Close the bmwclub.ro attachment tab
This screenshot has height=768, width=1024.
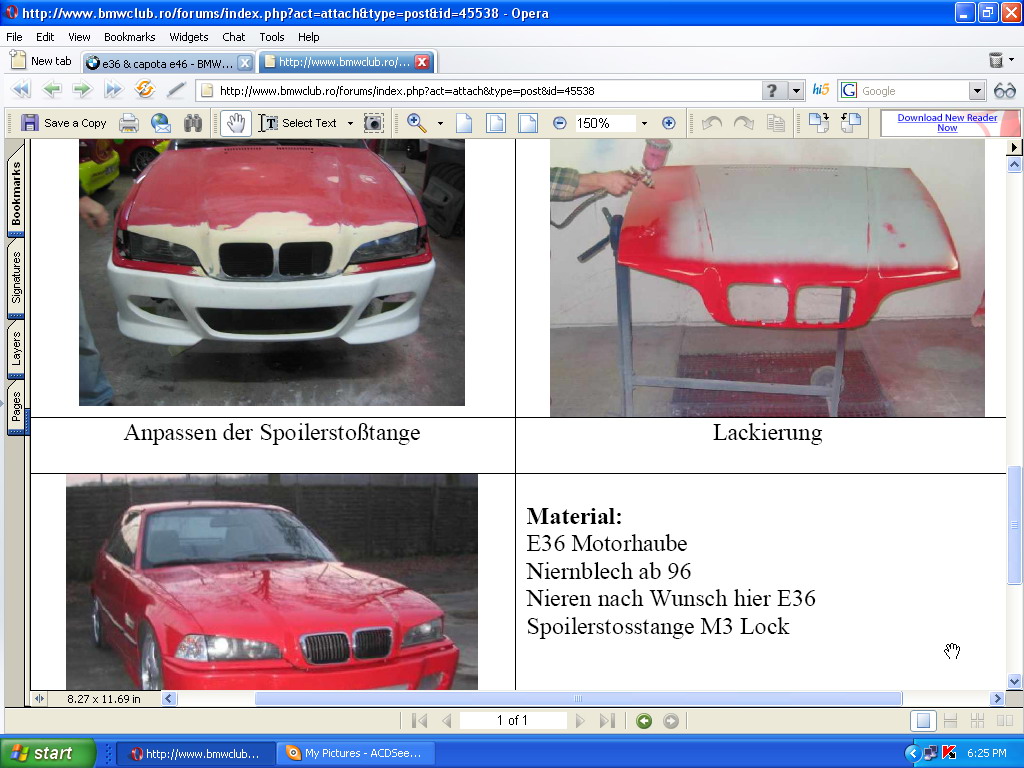[423, 62]
